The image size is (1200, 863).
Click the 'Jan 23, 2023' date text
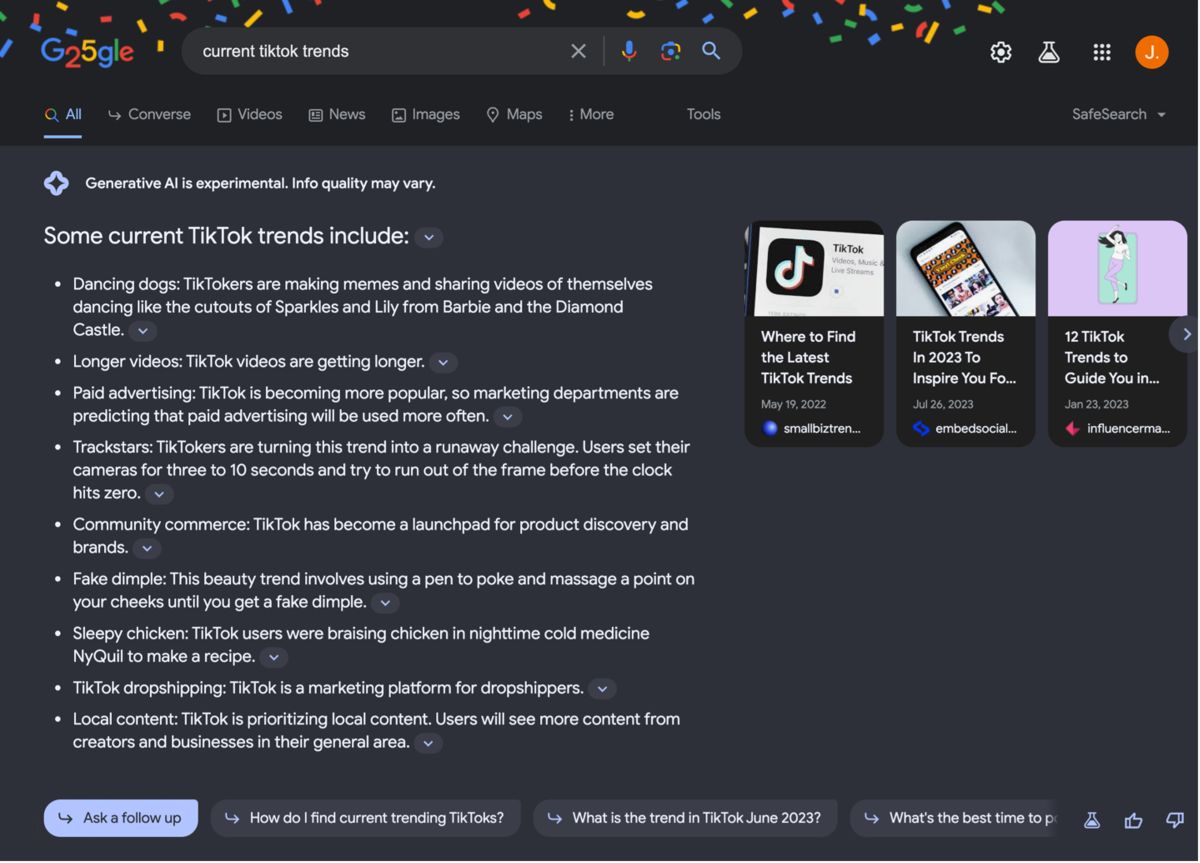[x=1096, y=404]
